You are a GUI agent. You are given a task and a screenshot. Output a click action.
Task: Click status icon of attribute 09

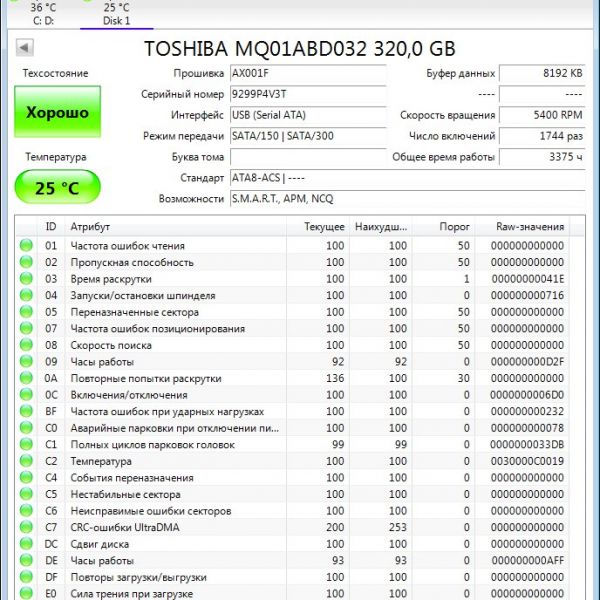(26, 362)
